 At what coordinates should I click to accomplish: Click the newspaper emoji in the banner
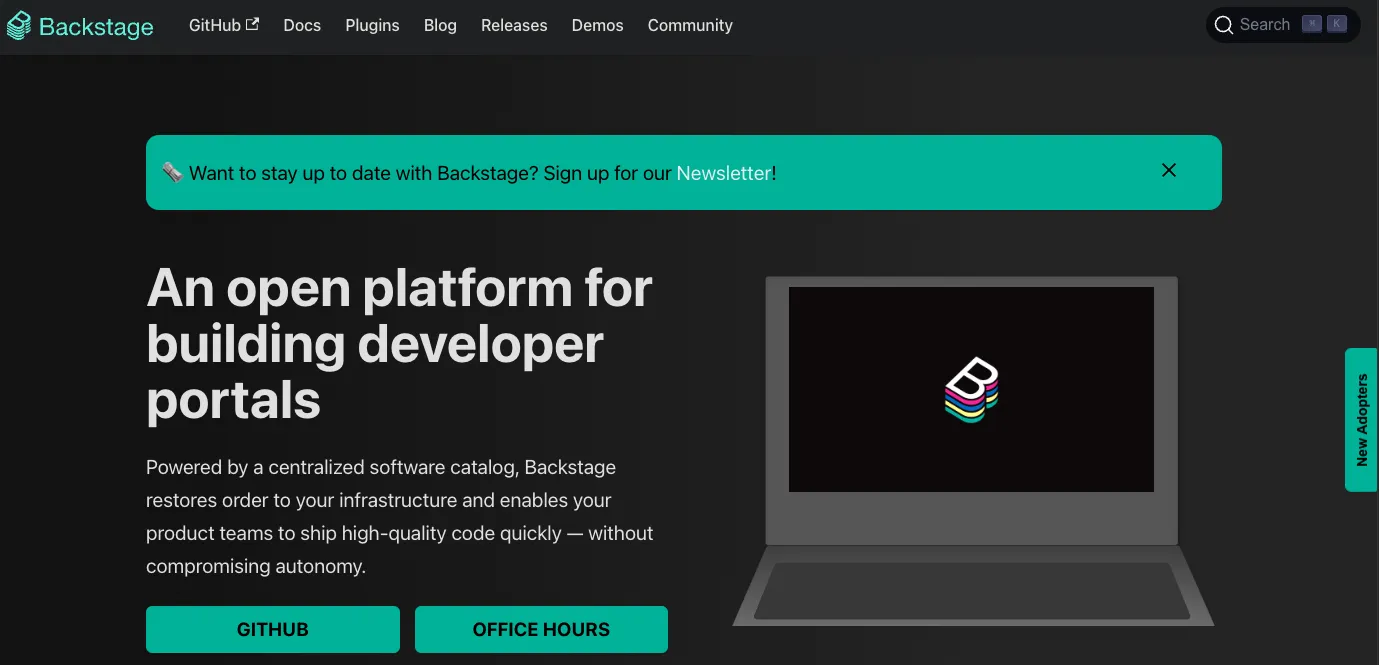(172, 173)
